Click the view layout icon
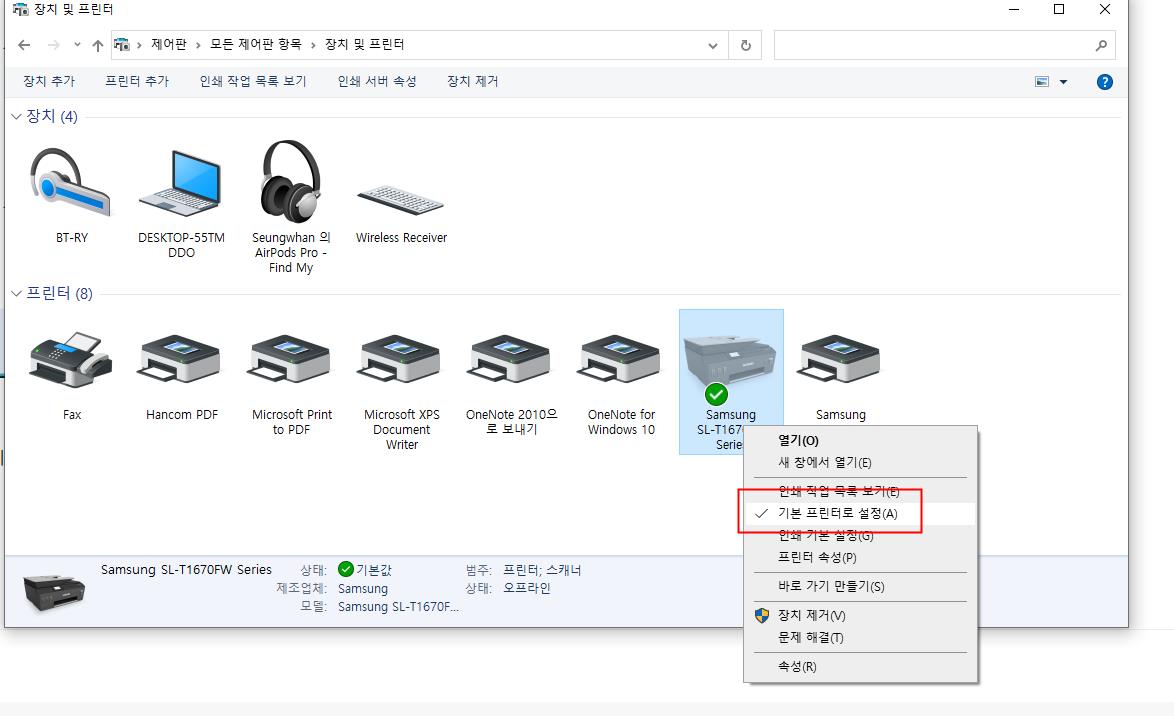 pyautogui.click(x=1041, y=82)
